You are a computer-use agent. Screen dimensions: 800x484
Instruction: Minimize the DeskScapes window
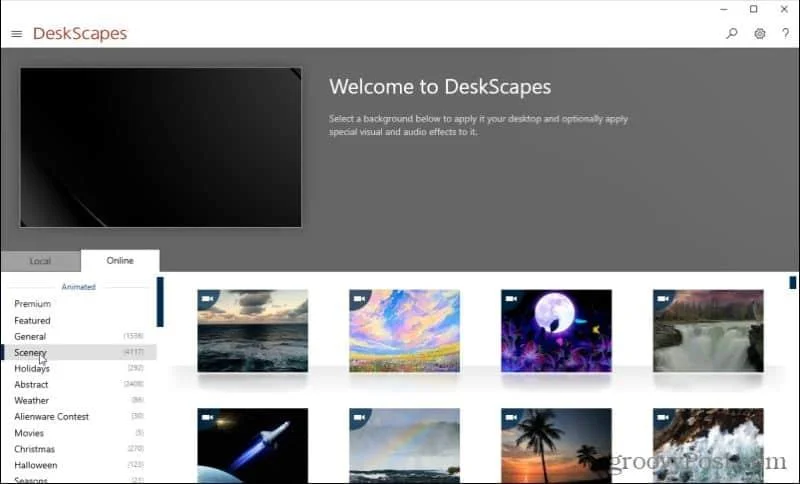pyautogui.click(x=723, y=9)
